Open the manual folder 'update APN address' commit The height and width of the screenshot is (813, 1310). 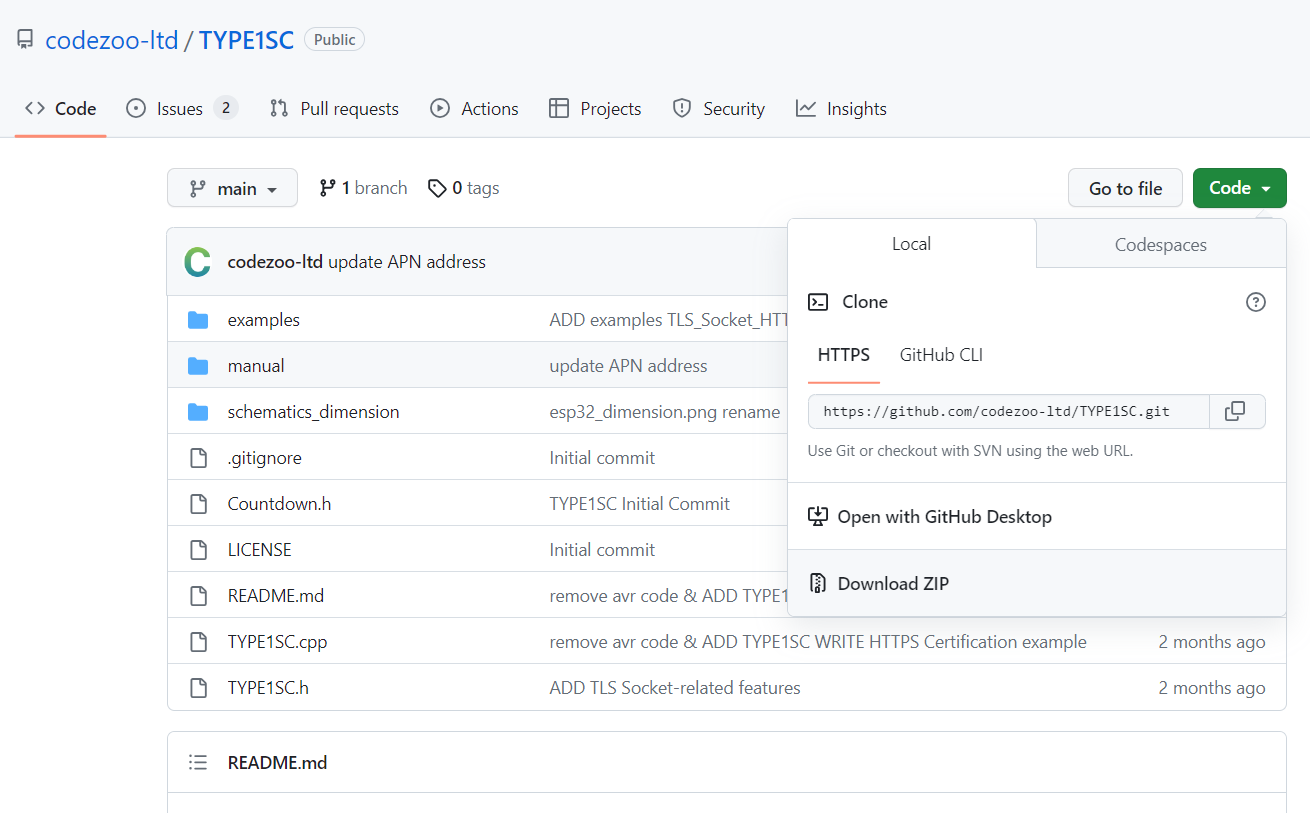click(x=628, y=366)
